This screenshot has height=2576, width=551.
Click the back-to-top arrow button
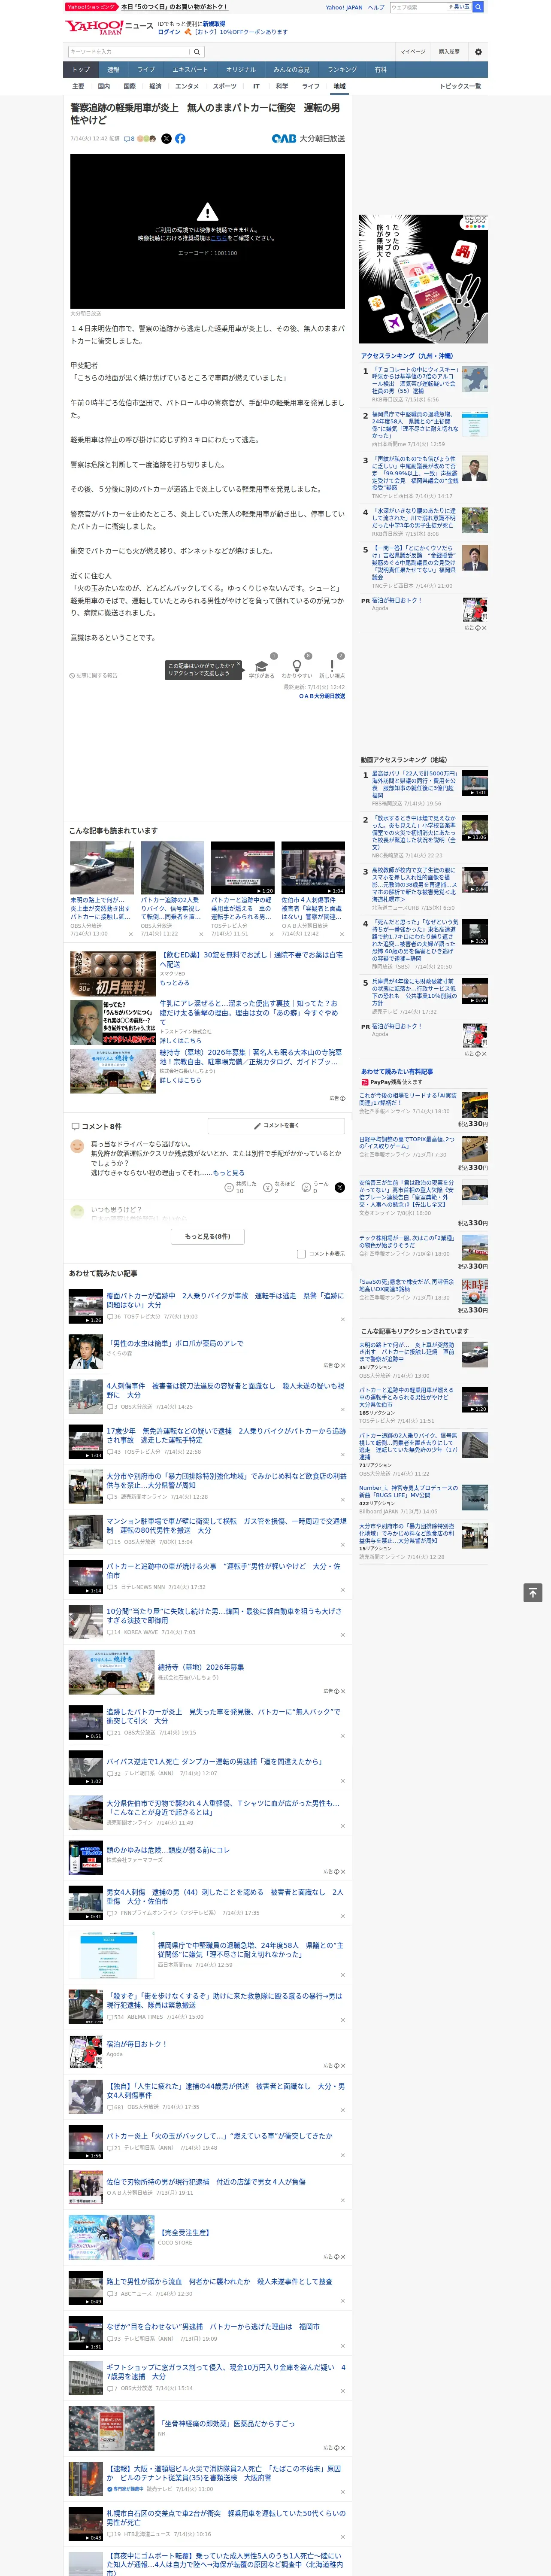pyautogui.click(x=532, y=1592)
